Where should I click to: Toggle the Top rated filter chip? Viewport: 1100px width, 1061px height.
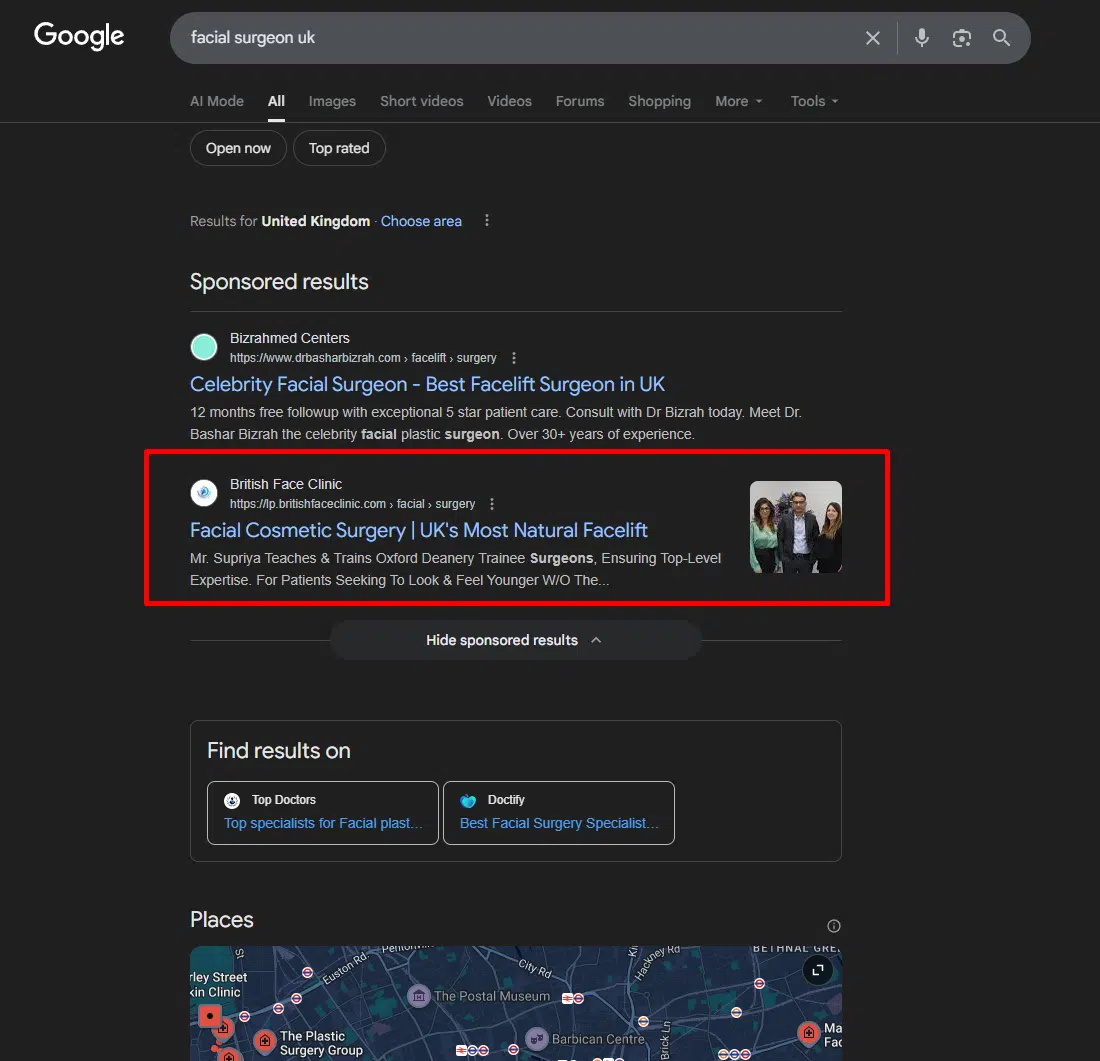coord(339,148)
